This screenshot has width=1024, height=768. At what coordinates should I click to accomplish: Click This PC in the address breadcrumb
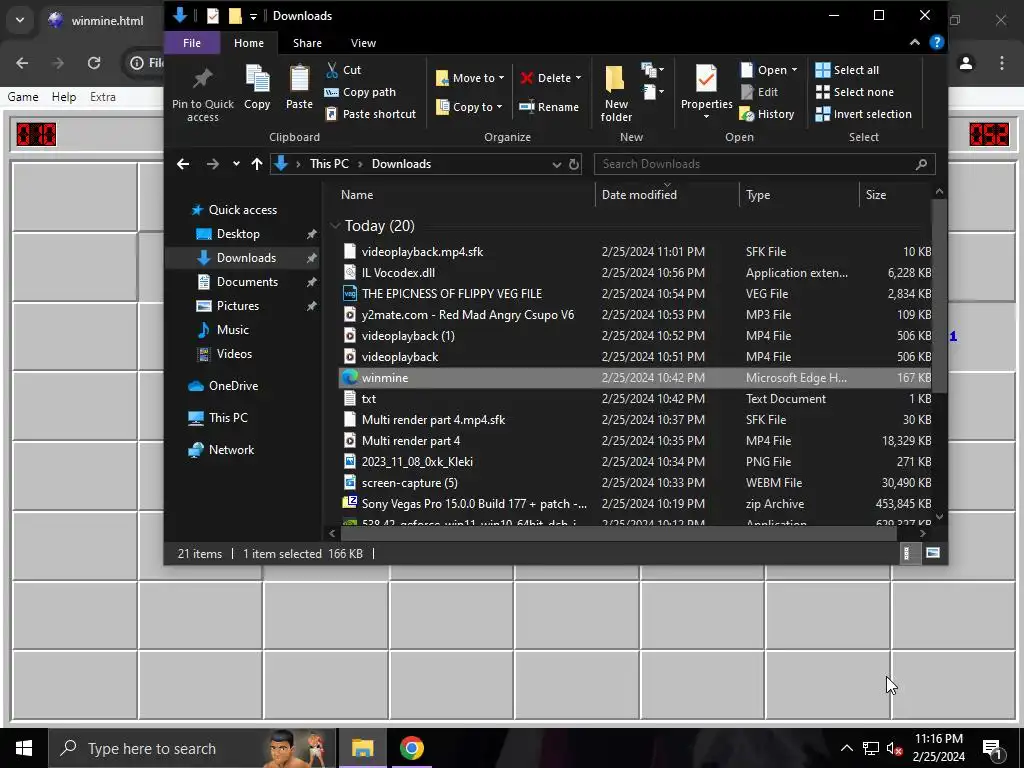(329, 164)
